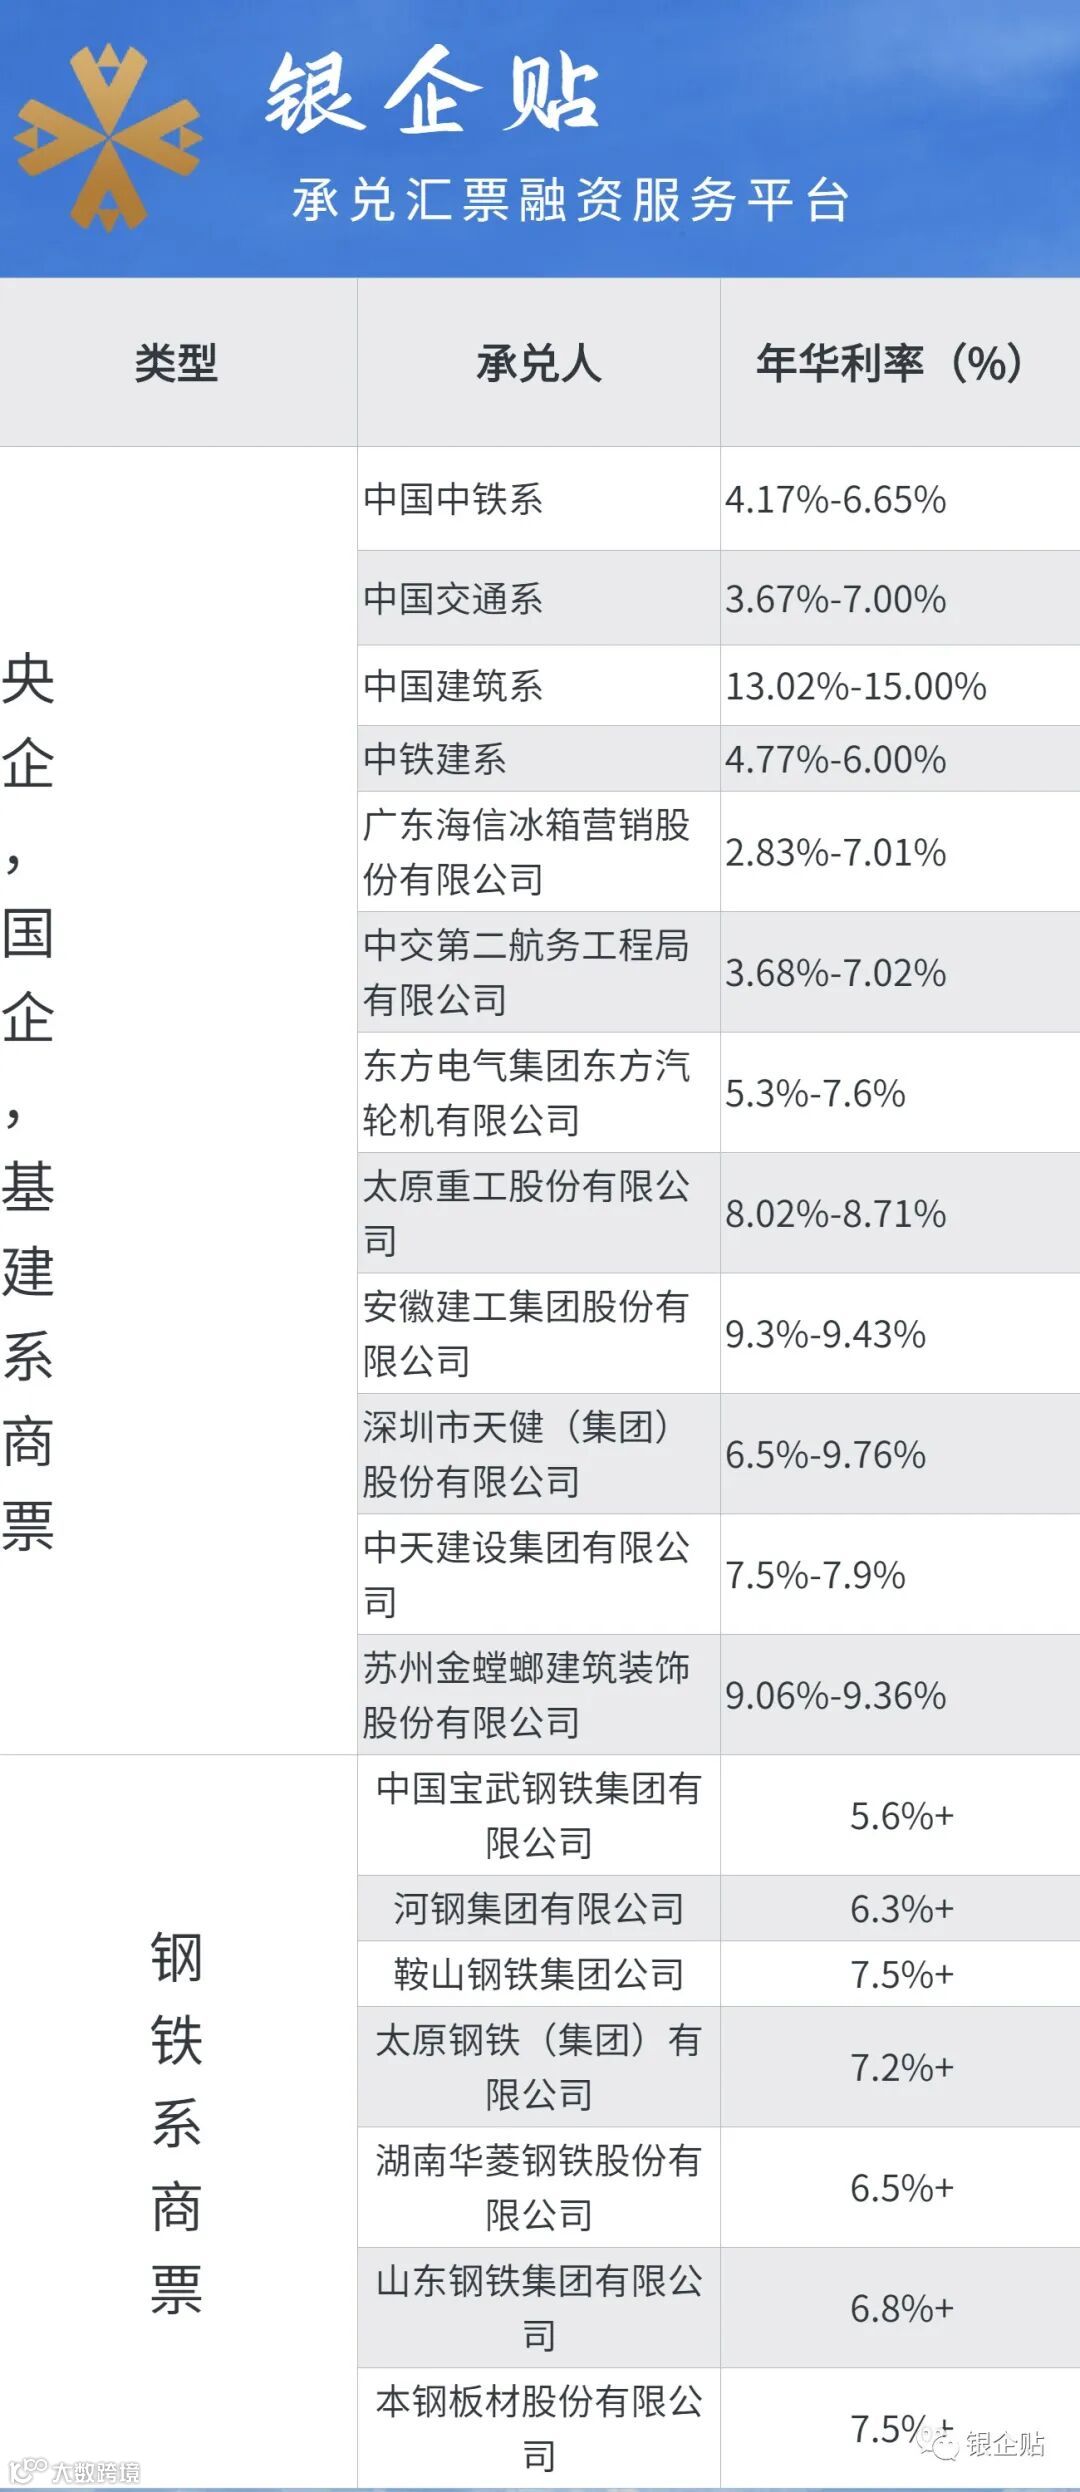
Task: Click the 中国建筑系 row
Action: coord(719,686)
